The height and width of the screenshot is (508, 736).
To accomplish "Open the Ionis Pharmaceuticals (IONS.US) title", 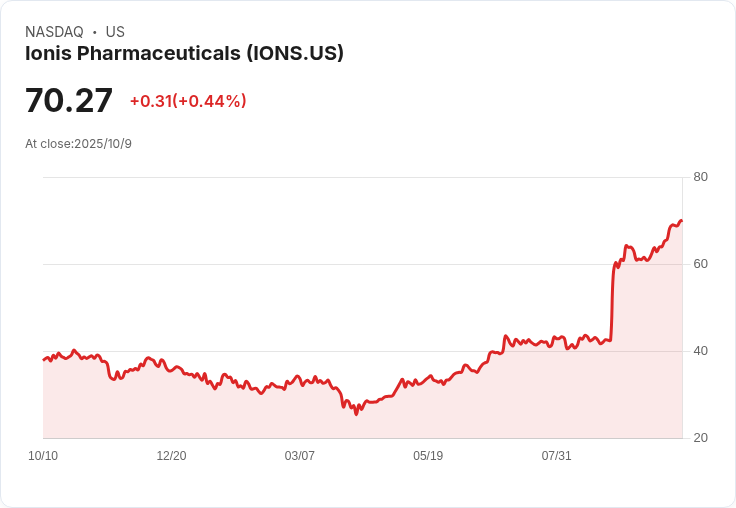I will pyautogui.click(x=184, y=54).
